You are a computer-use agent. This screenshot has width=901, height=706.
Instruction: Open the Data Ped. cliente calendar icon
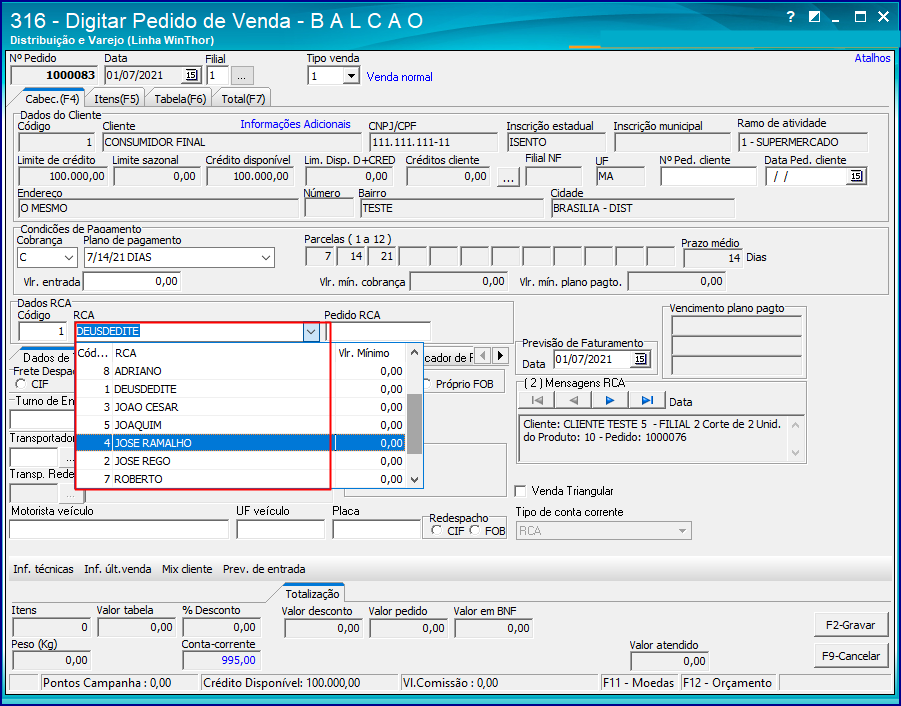856,176
